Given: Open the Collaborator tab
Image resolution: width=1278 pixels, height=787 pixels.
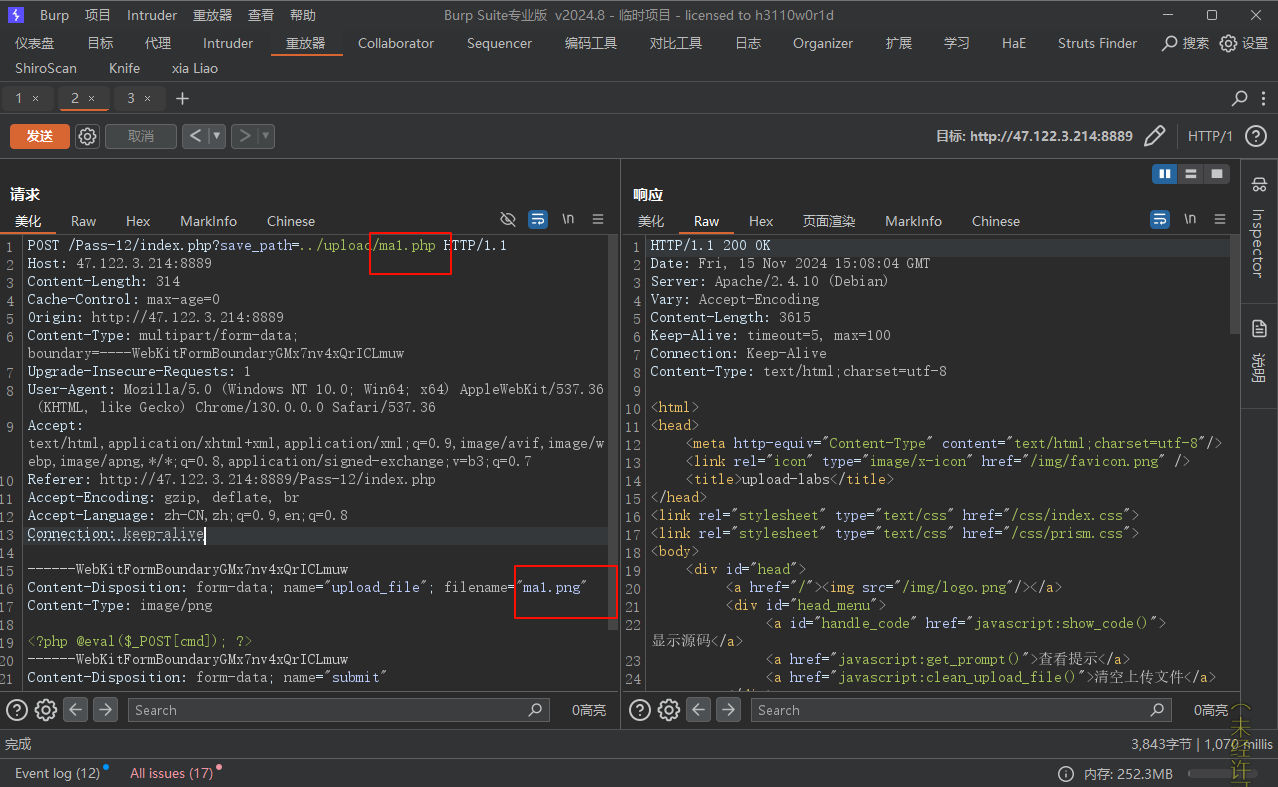Looking at the screenshot, I should tap(396, 43).
